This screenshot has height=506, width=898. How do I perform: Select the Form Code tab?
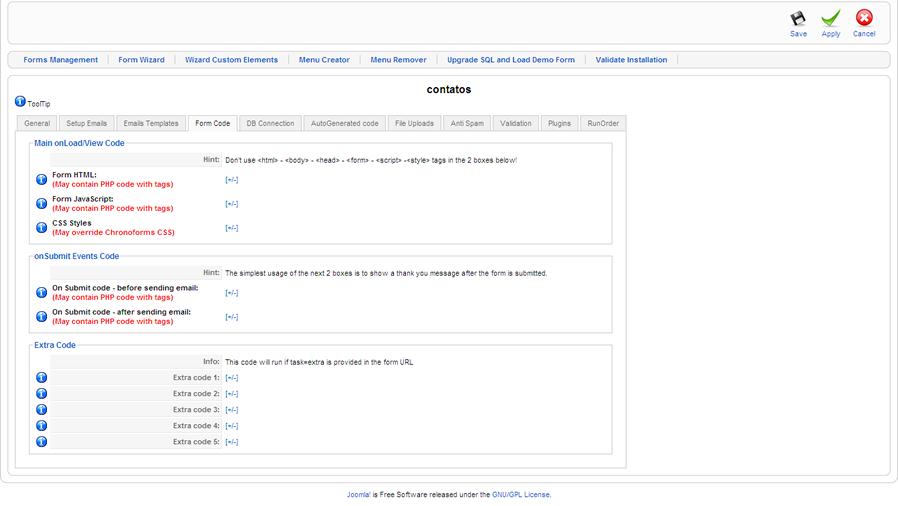click(x=212, y=123)
